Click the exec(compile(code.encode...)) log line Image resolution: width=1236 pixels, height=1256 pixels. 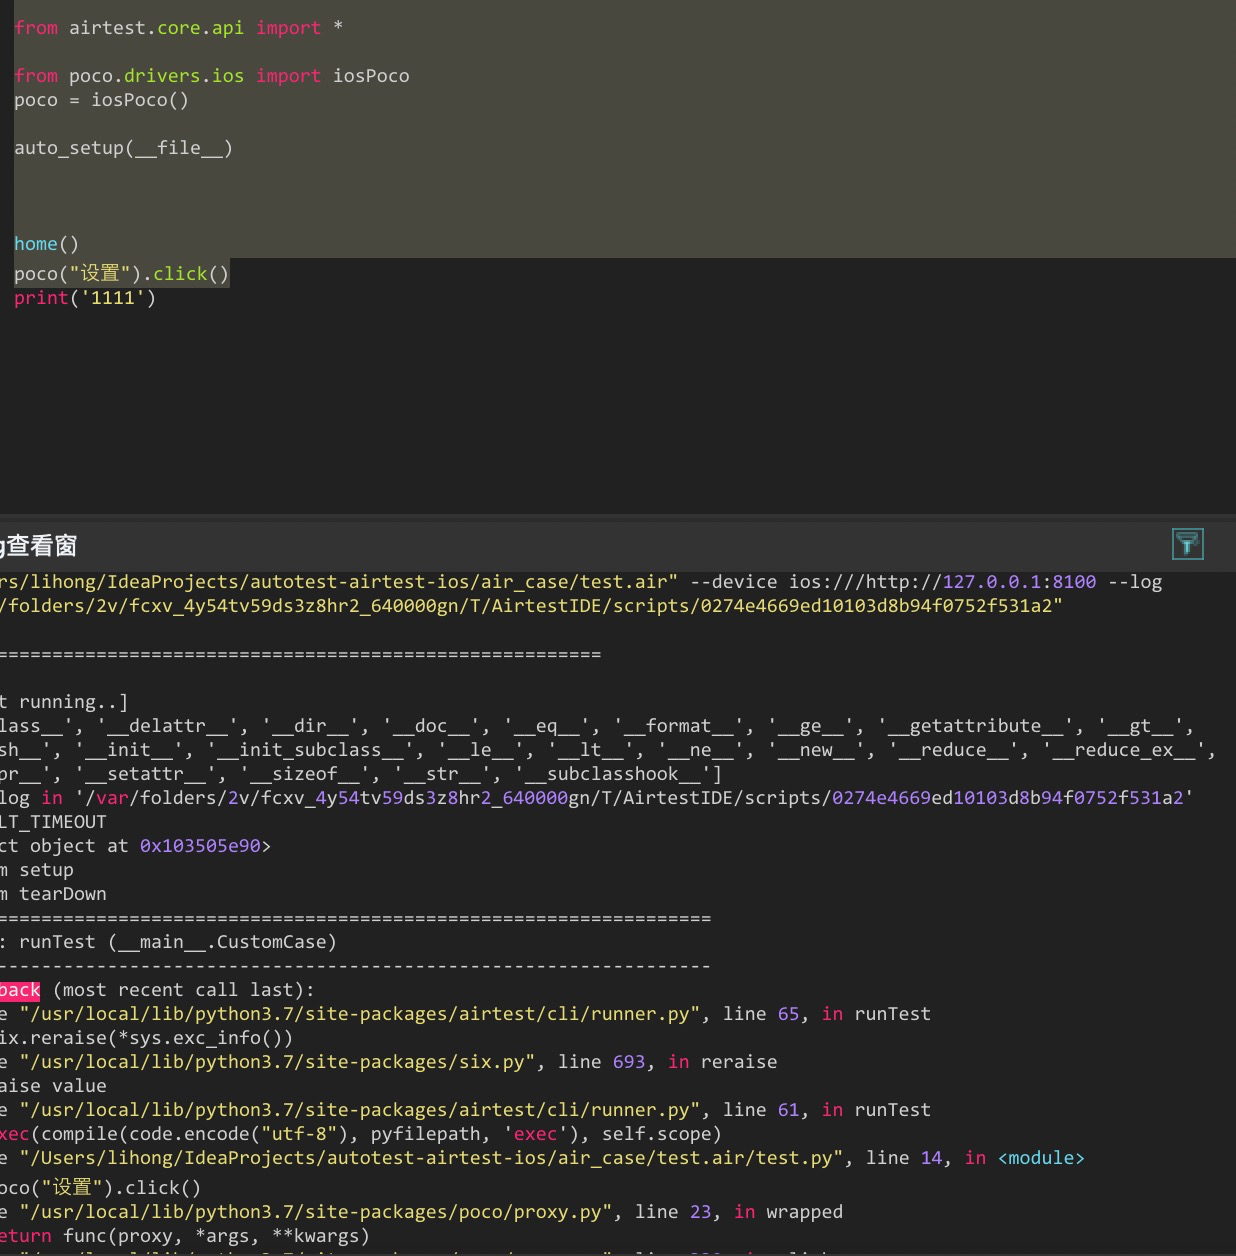[361, 1134]
